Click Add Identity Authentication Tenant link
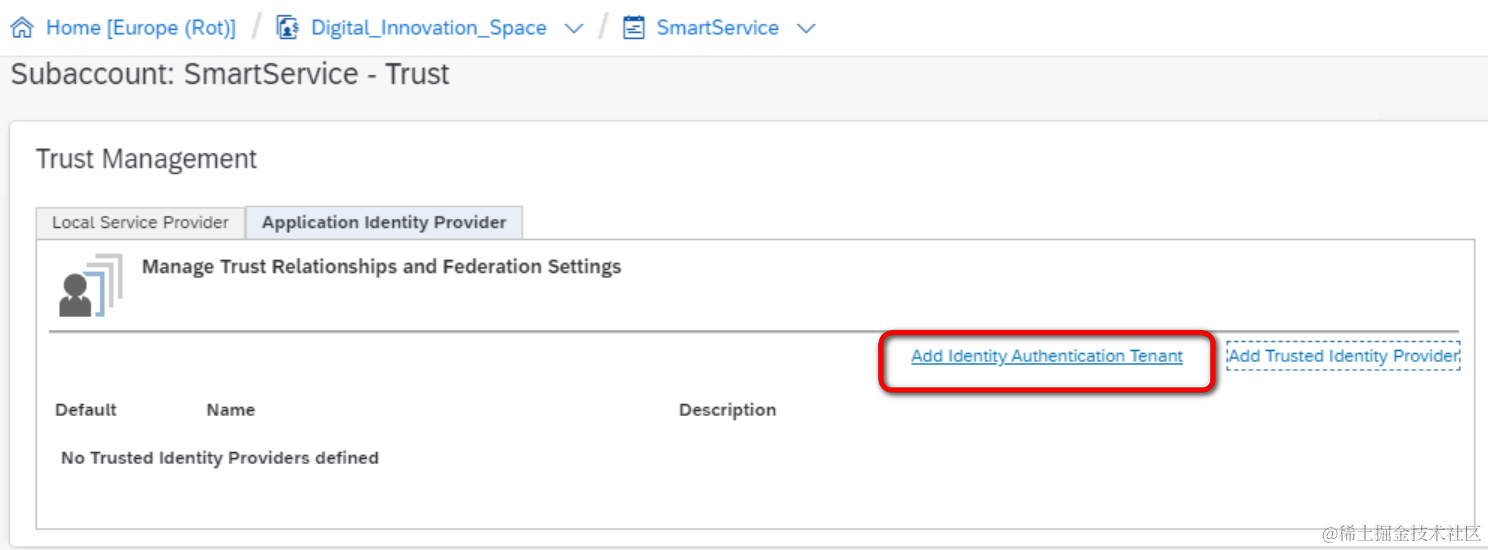This screenshot has width=1488, height=550. (x=1046, y=356)
